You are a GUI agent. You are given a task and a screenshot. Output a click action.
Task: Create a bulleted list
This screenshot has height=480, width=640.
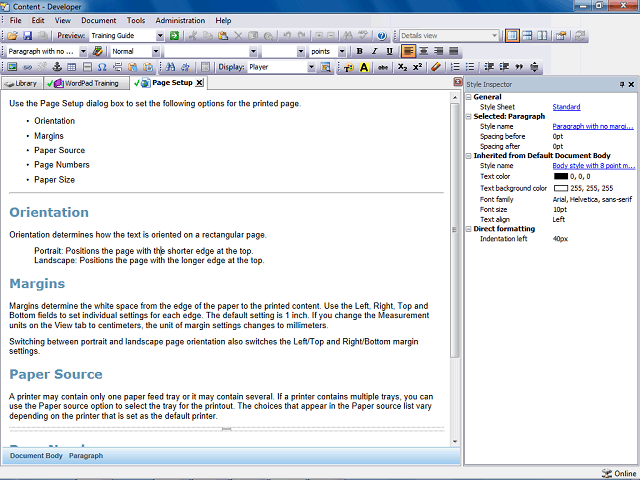click(x=470, y=67)
